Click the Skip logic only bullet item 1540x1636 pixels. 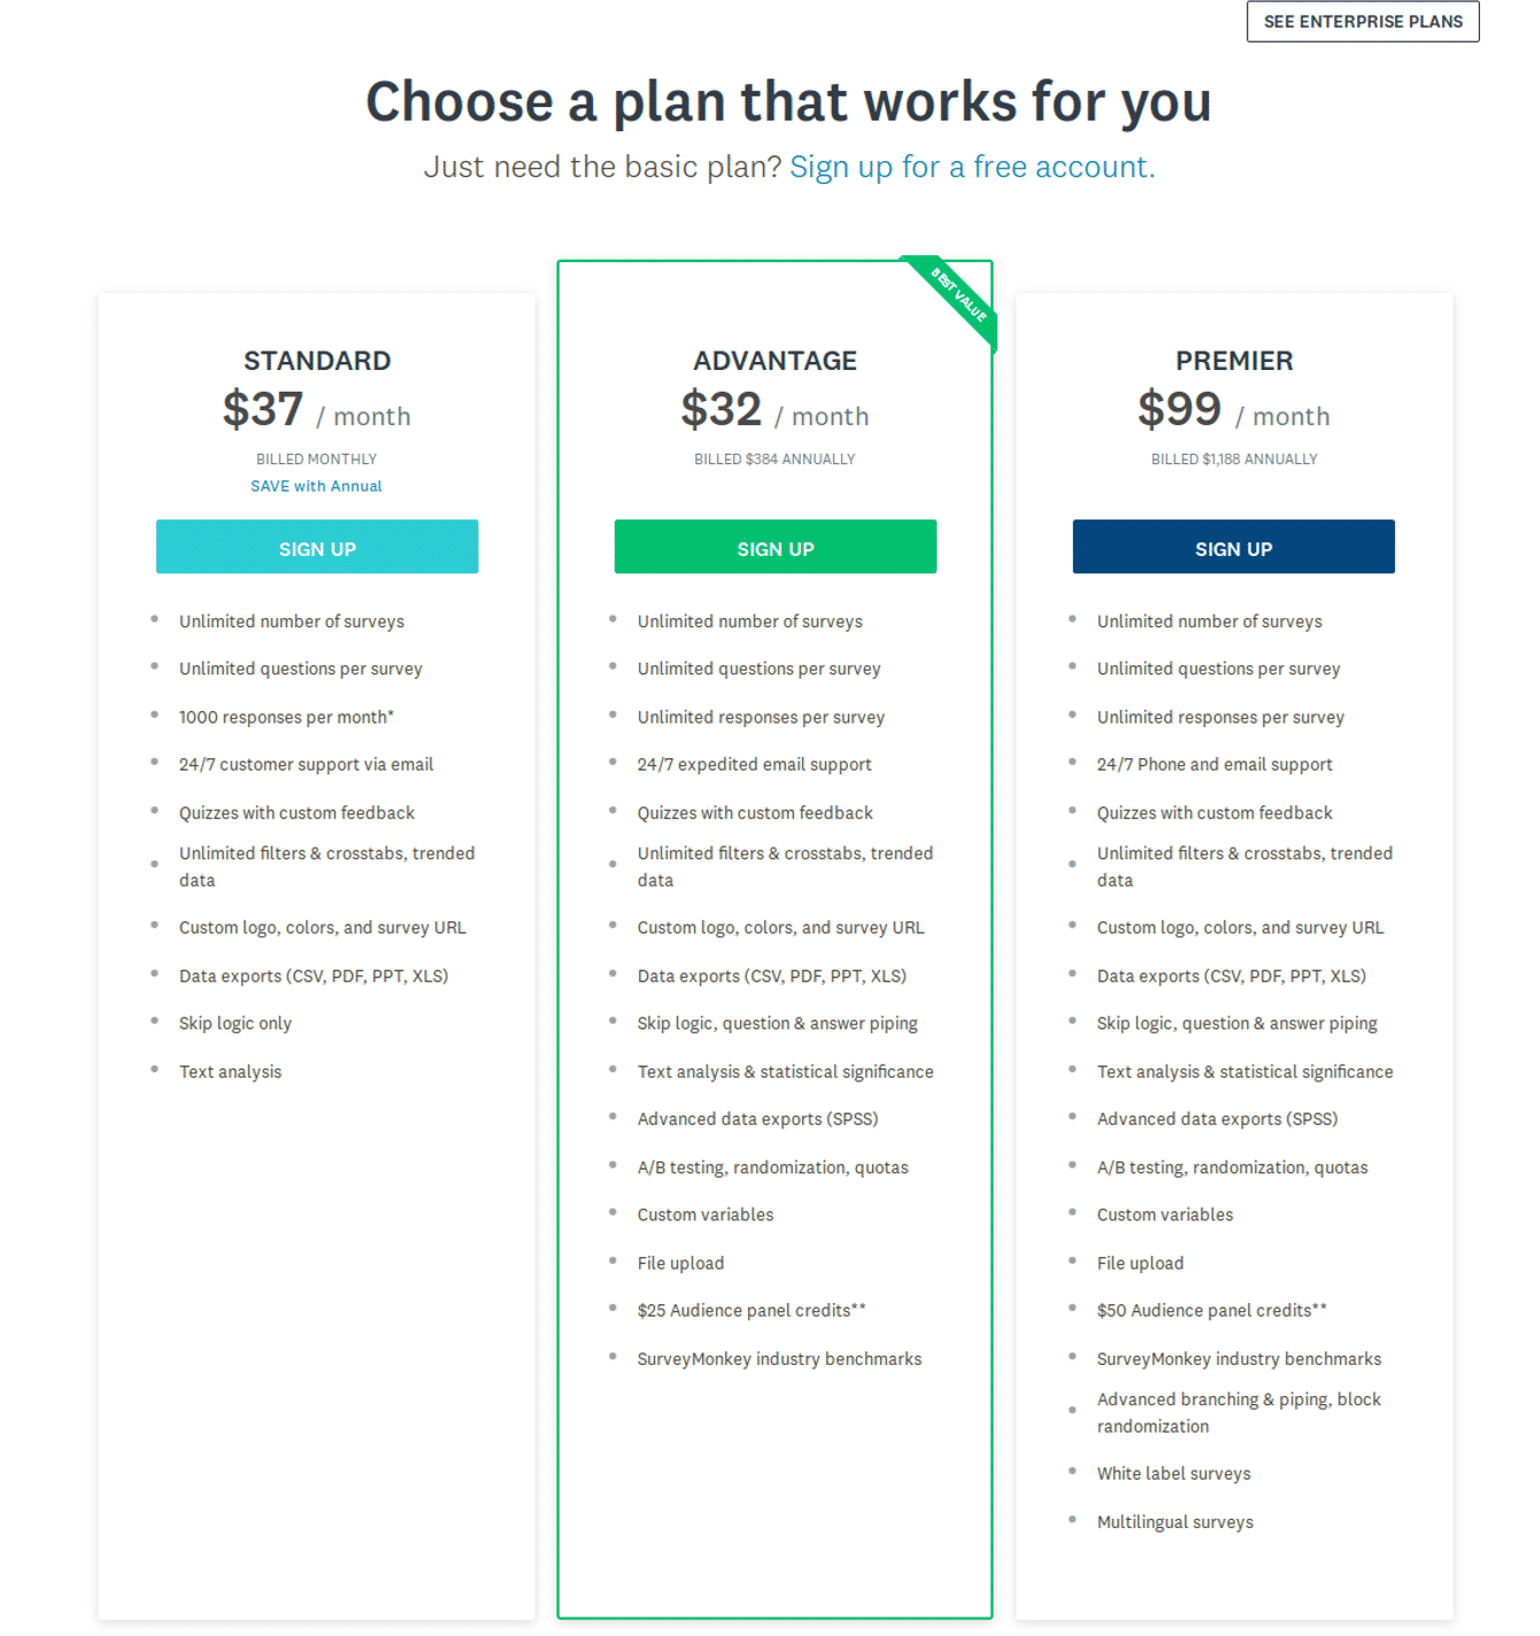tap(235, 1022)
